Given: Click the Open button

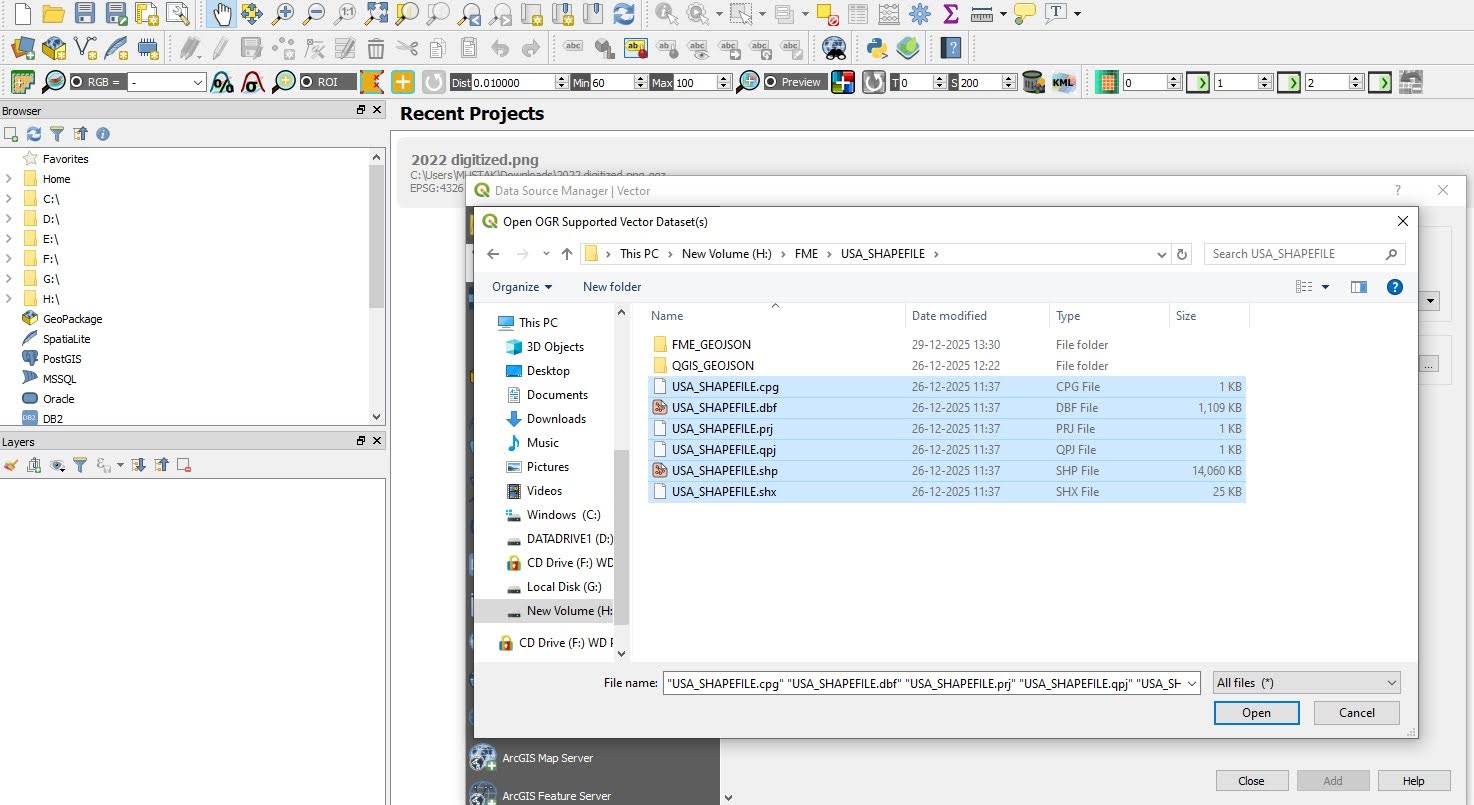Looking at the screenshot, I should pos(1256,713).
